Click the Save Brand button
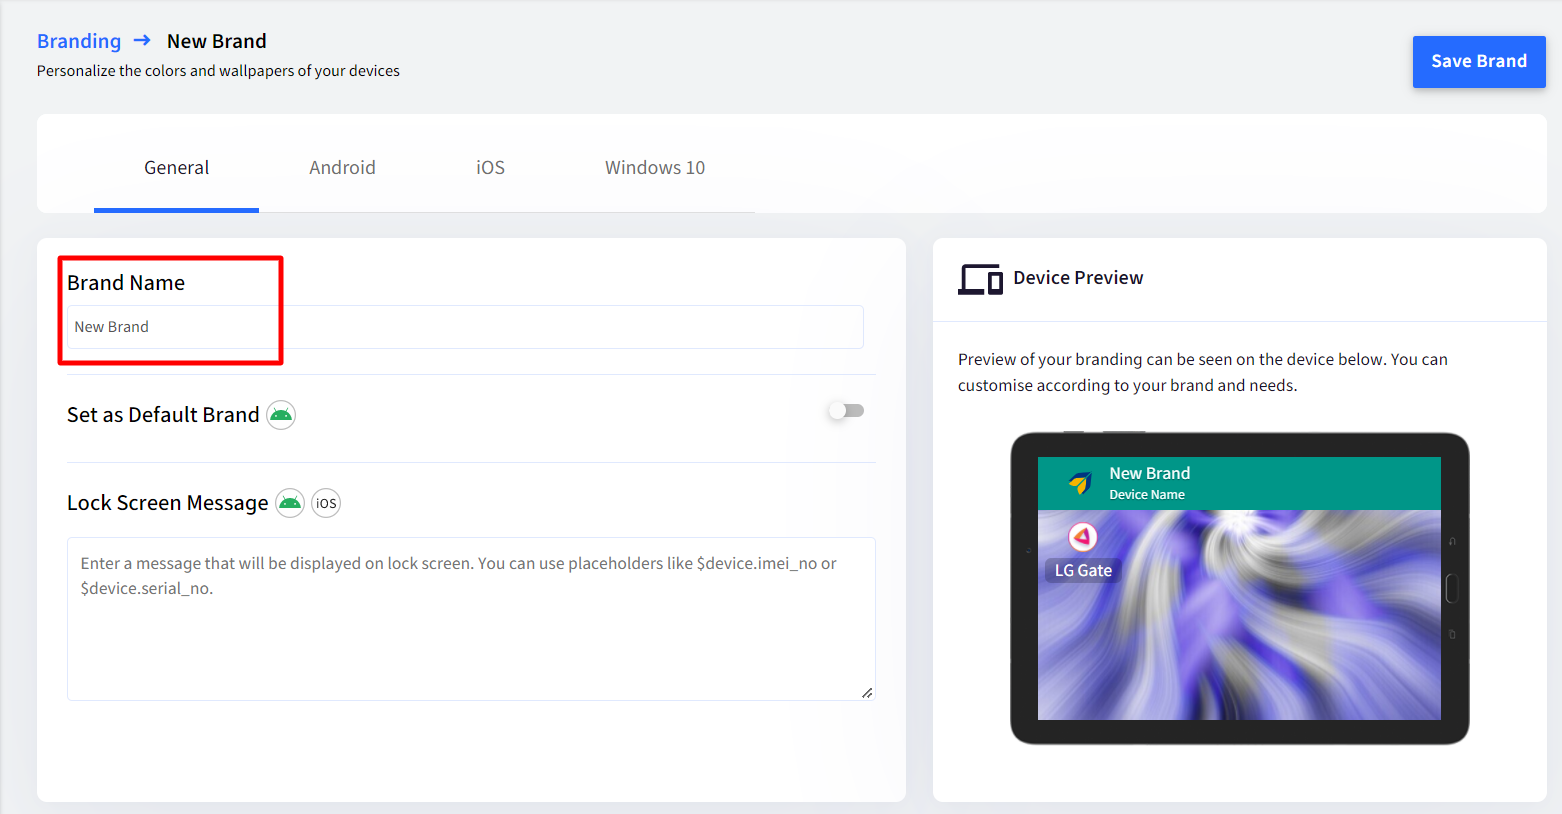Viewport: 1562px width, 814px height. click(x=1479, y=62)
